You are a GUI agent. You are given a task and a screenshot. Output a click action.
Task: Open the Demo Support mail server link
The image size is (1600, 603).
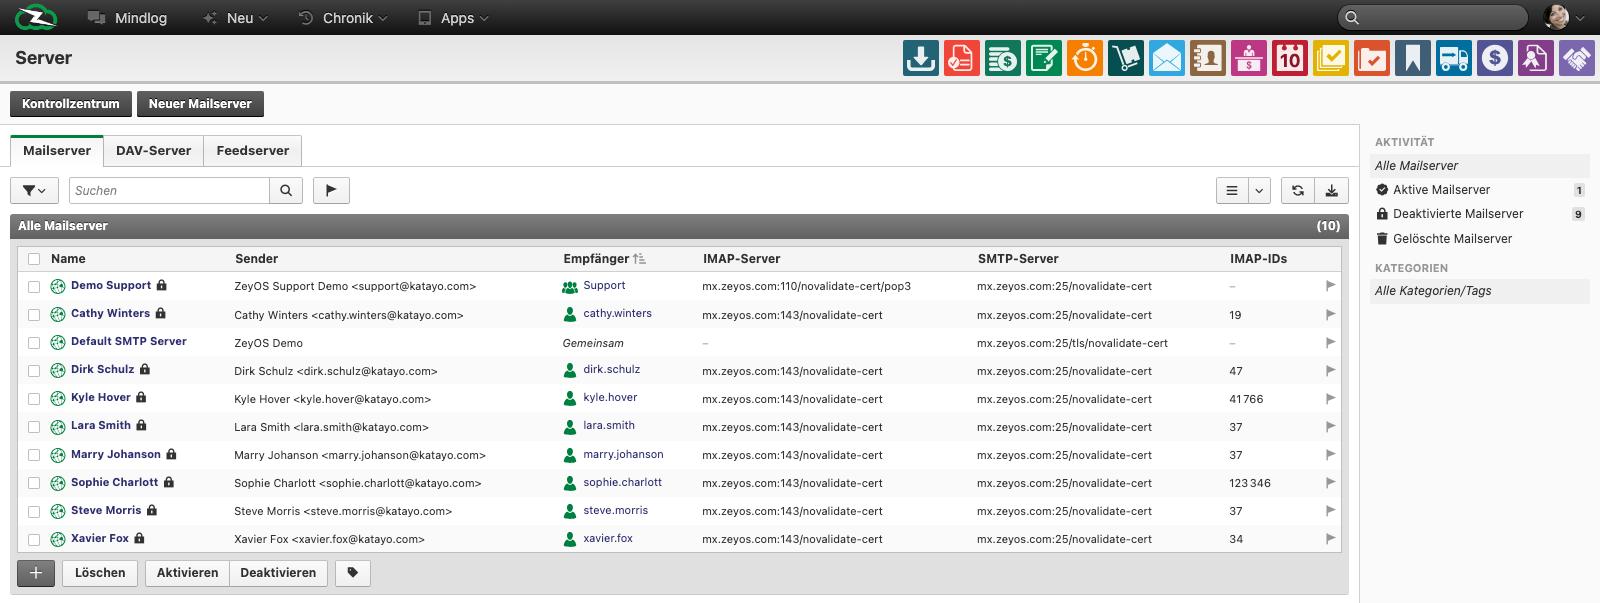[x=111, y=286]
